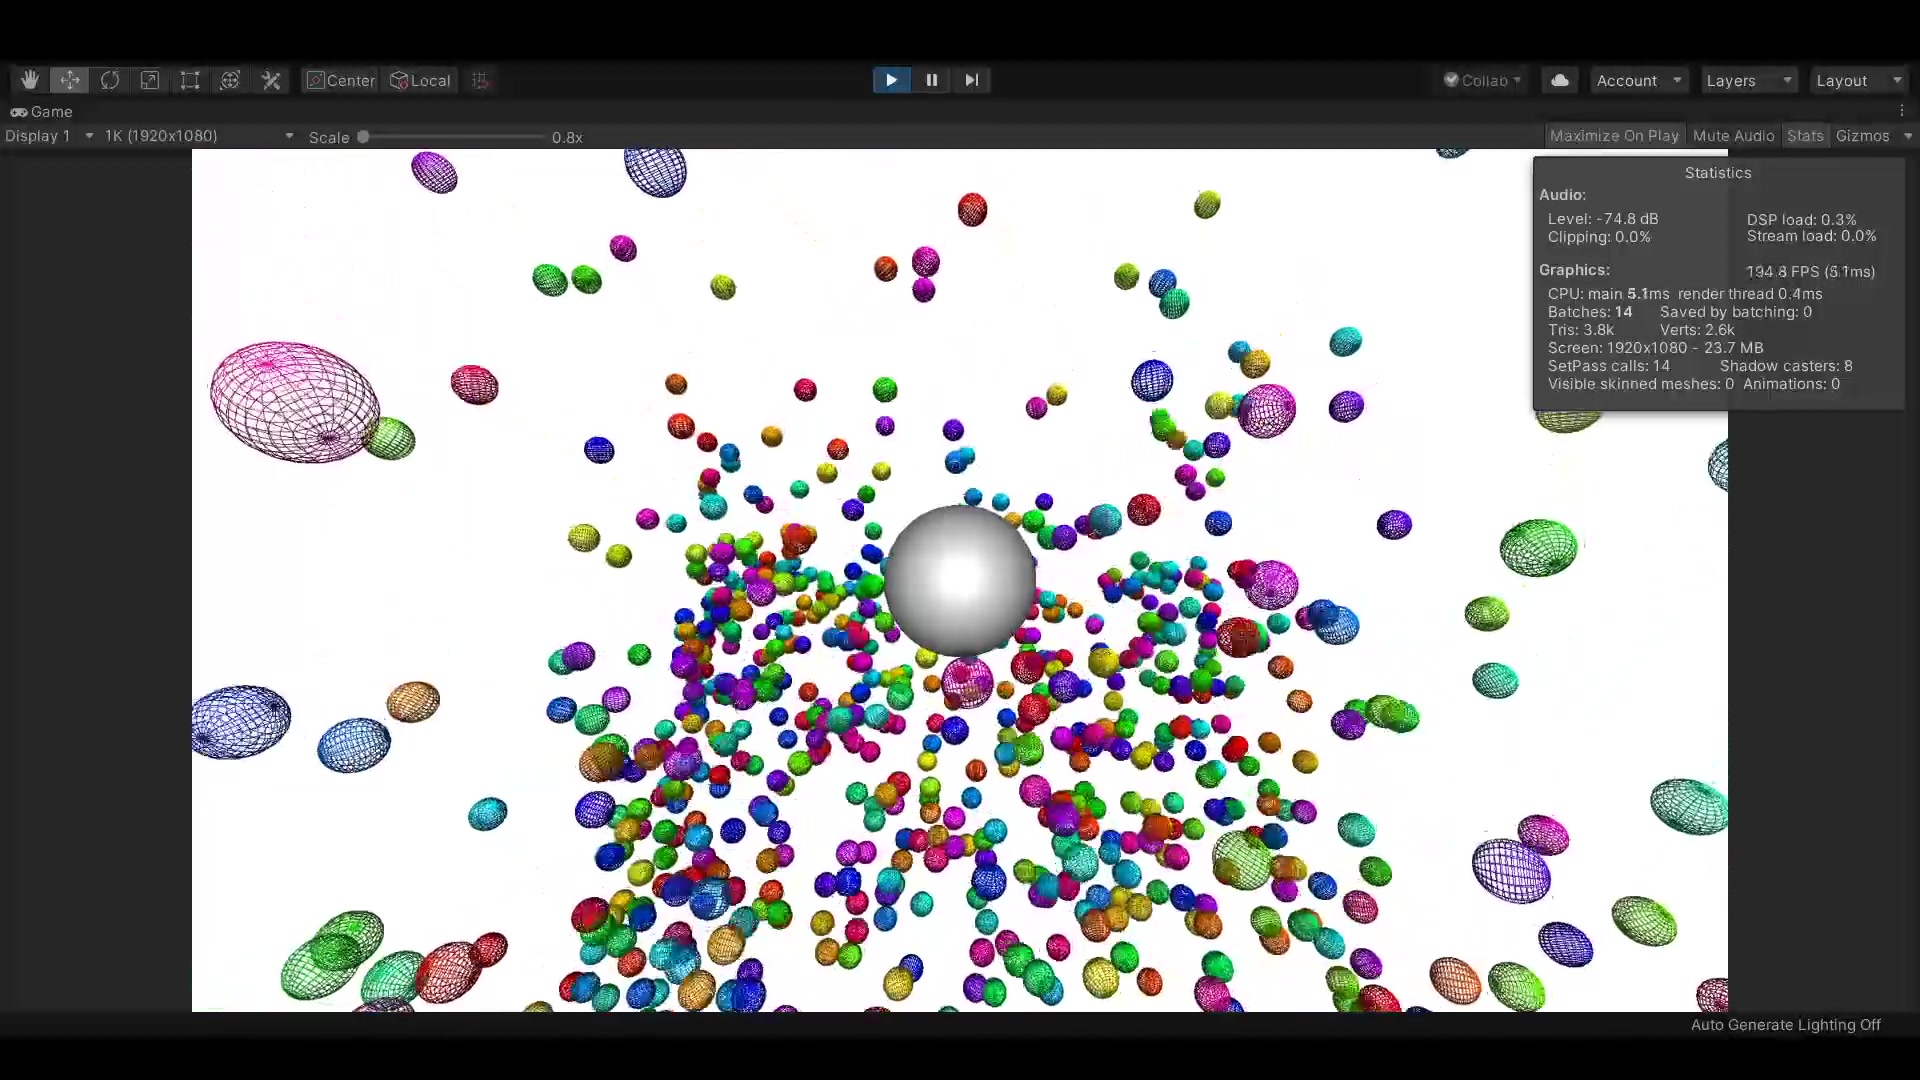The image size is (1920, 1080).
Task: Open the Display 1 dropdown
Action: pos(48,136)
